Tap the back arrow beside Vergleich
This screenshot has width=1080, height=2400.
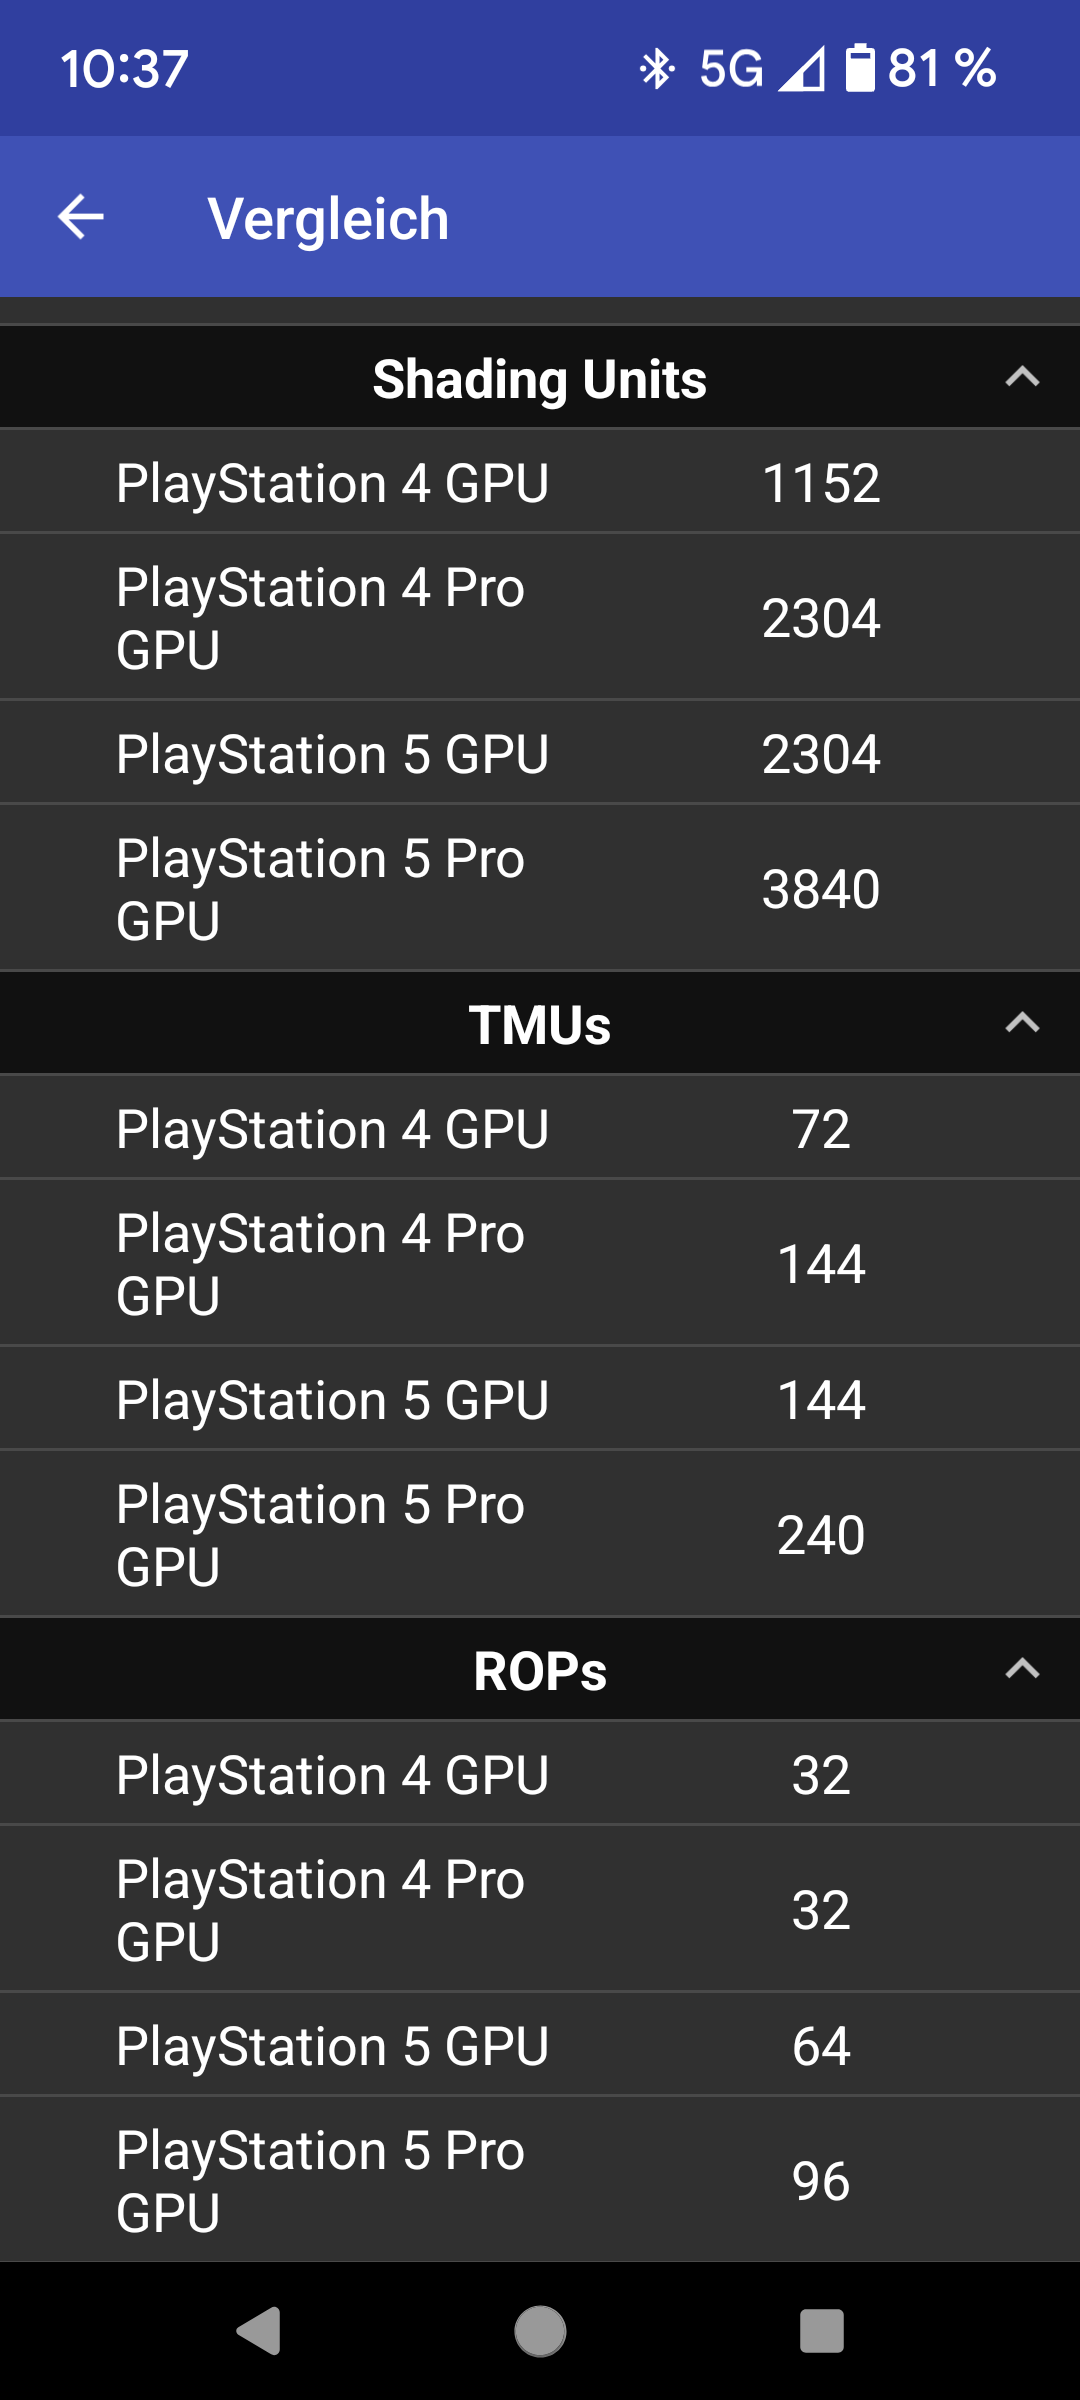[81, 217]
